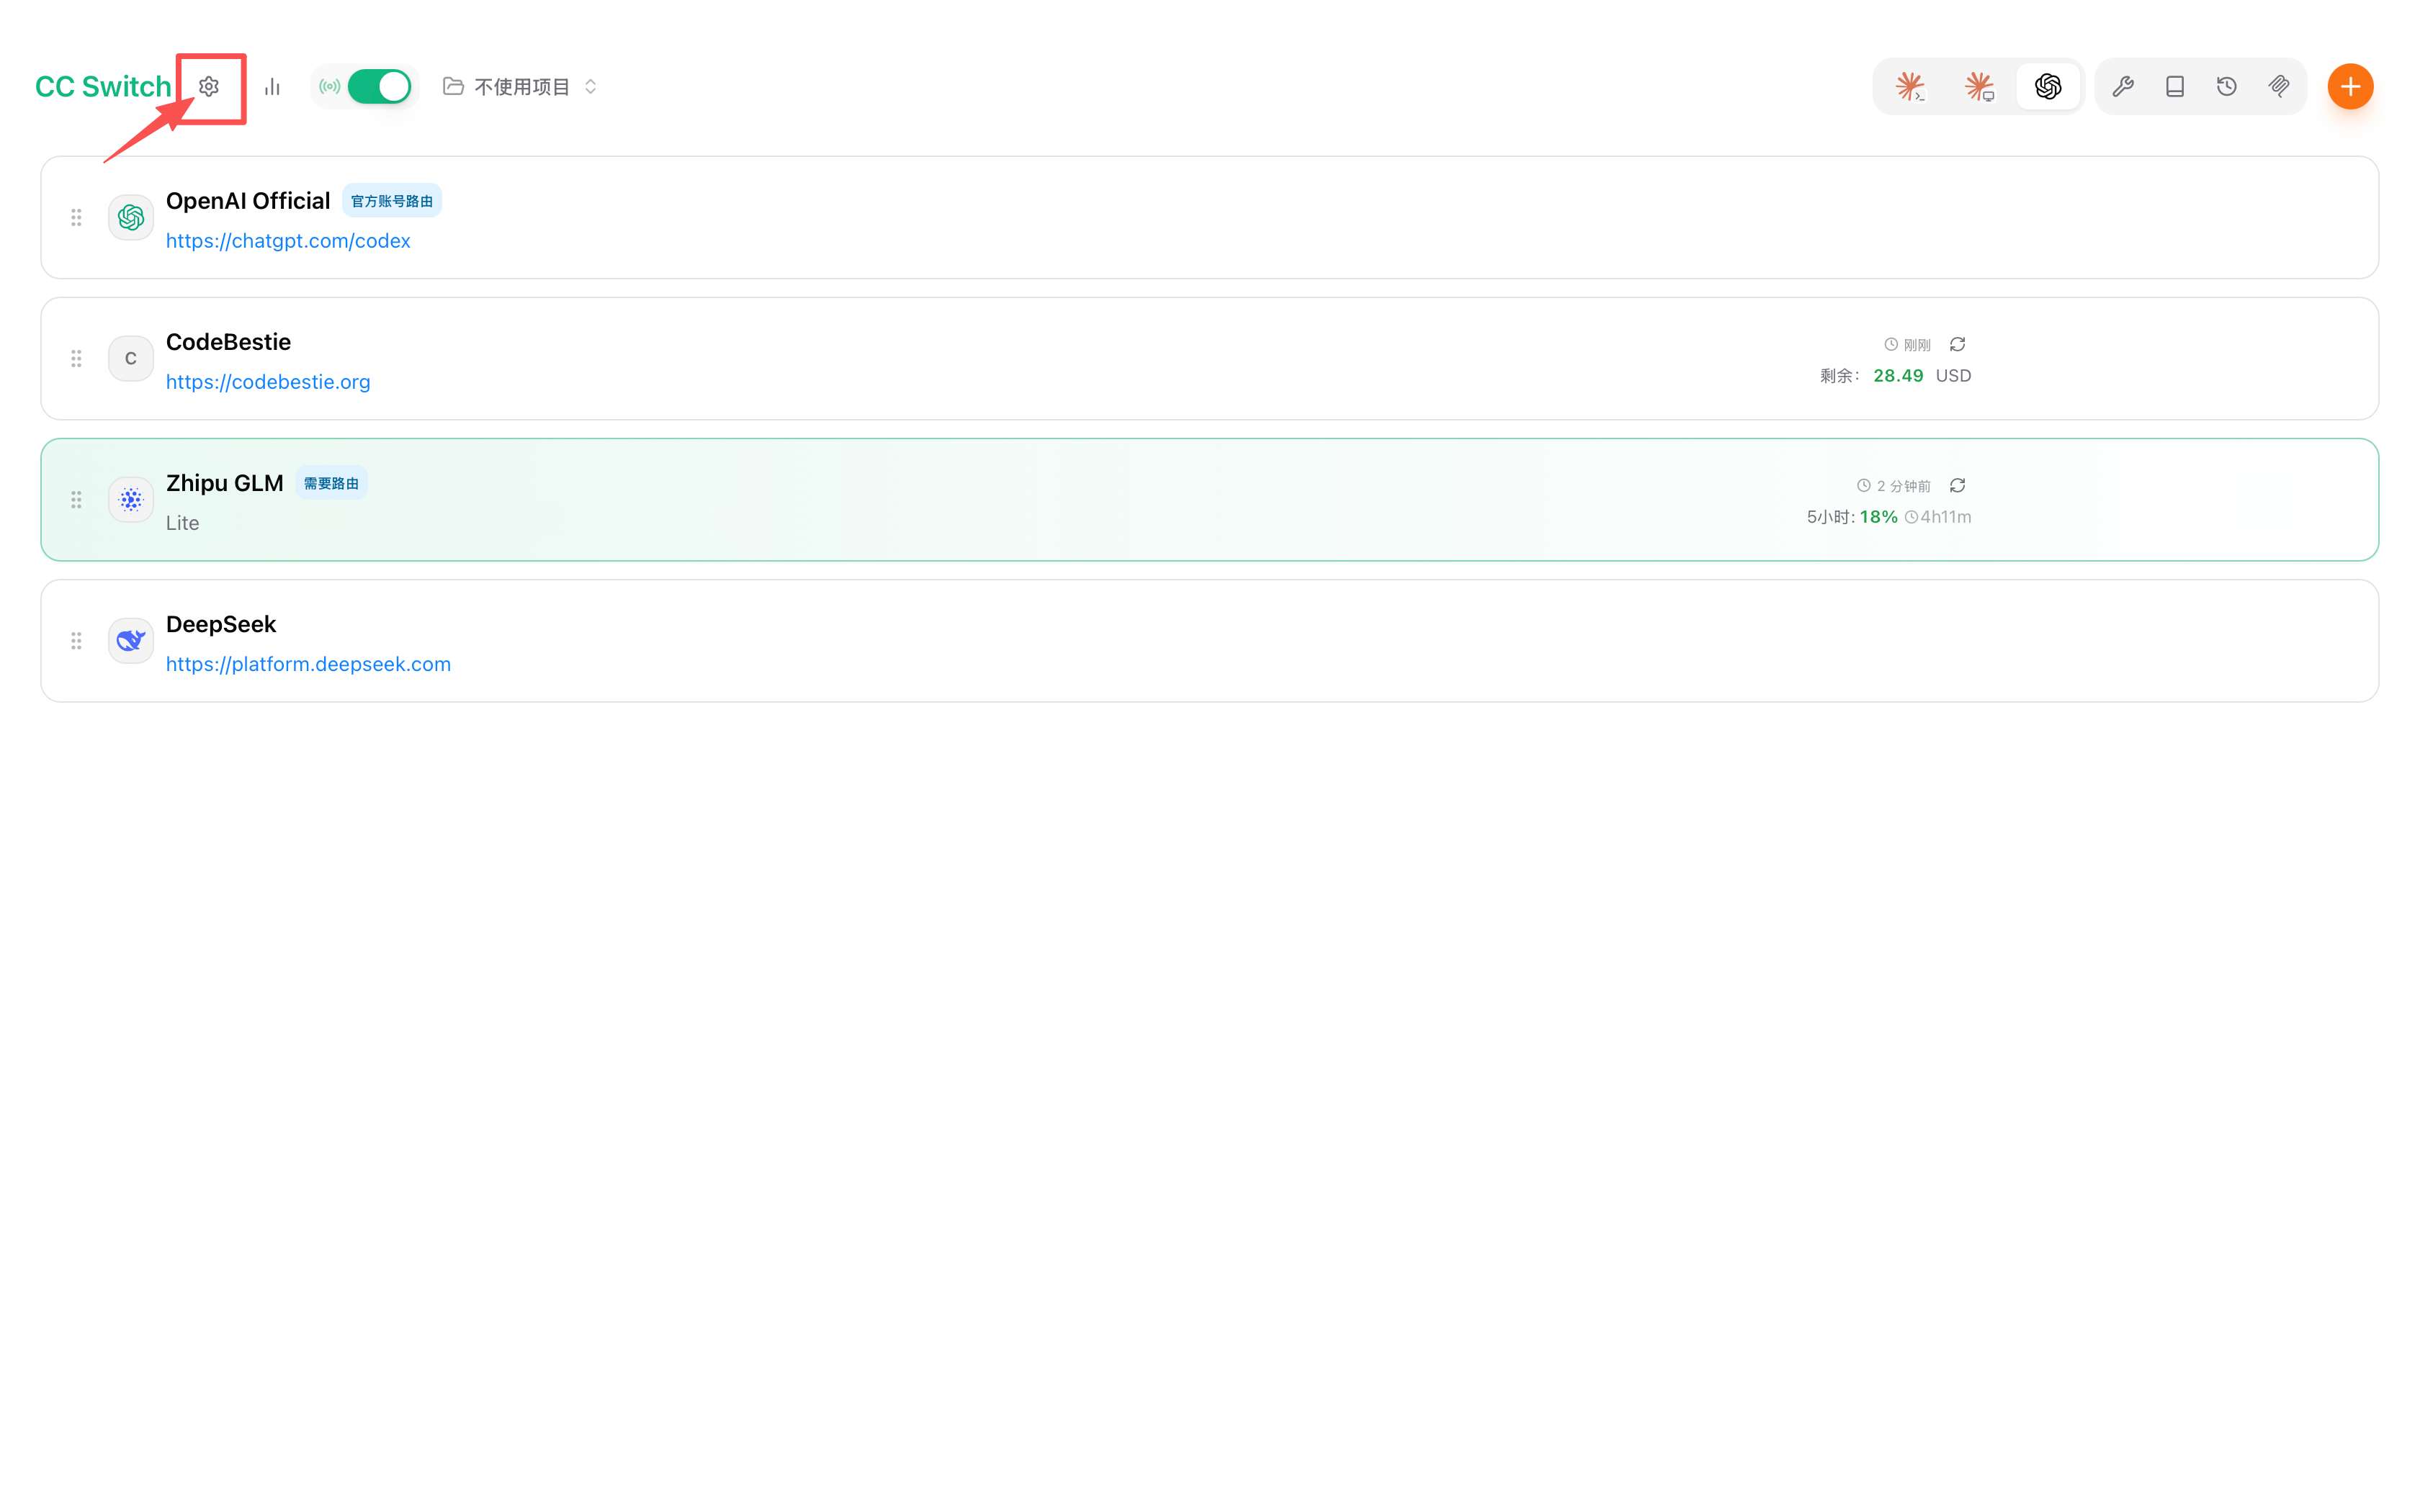The image size is (2420, 1512).
Task: Click the OpenAI Official provider name
Action: [x=248, y=201]
